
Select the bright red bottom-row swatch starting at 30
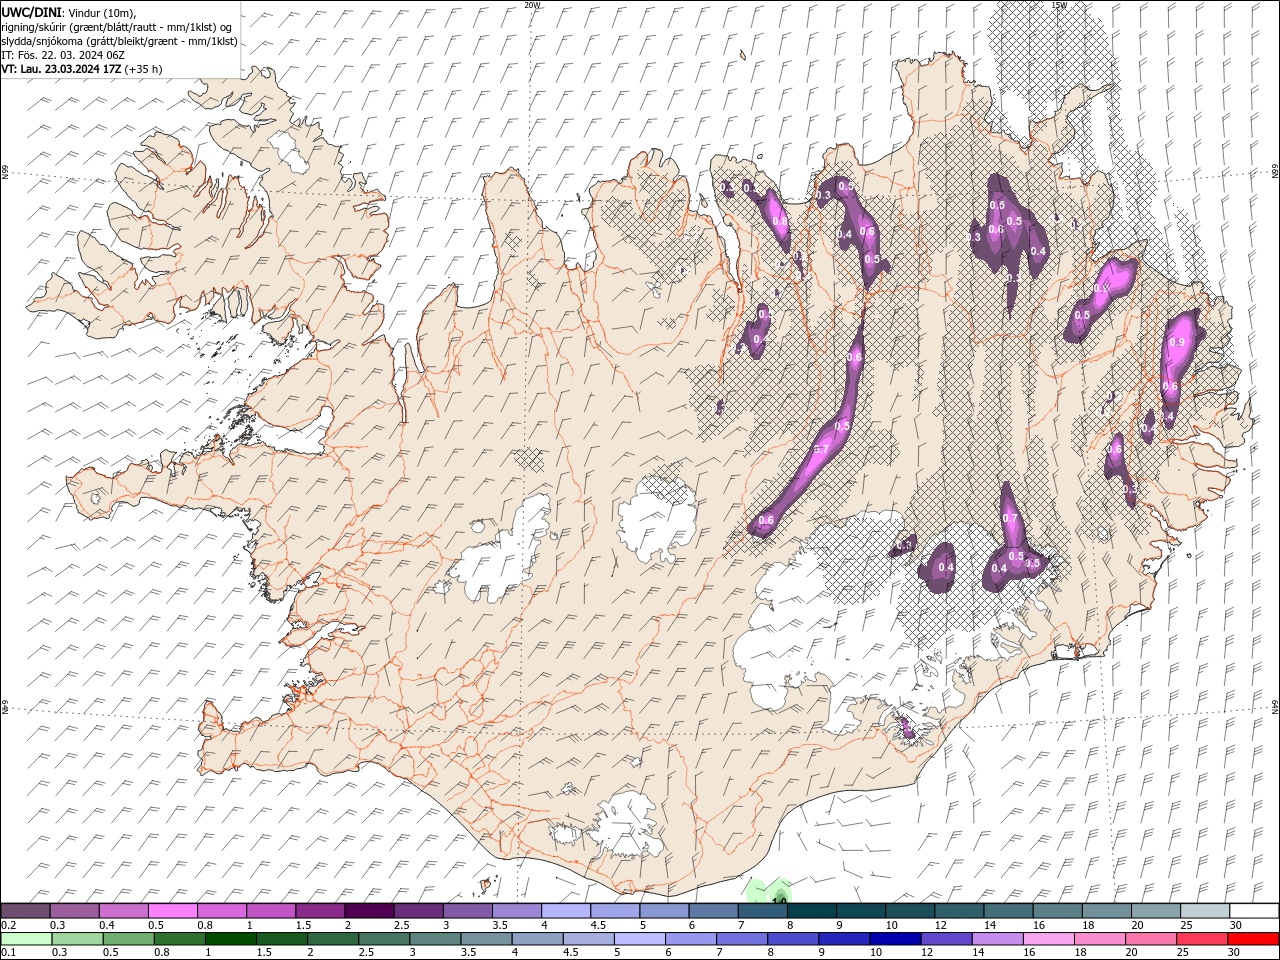click(1252, 939)
